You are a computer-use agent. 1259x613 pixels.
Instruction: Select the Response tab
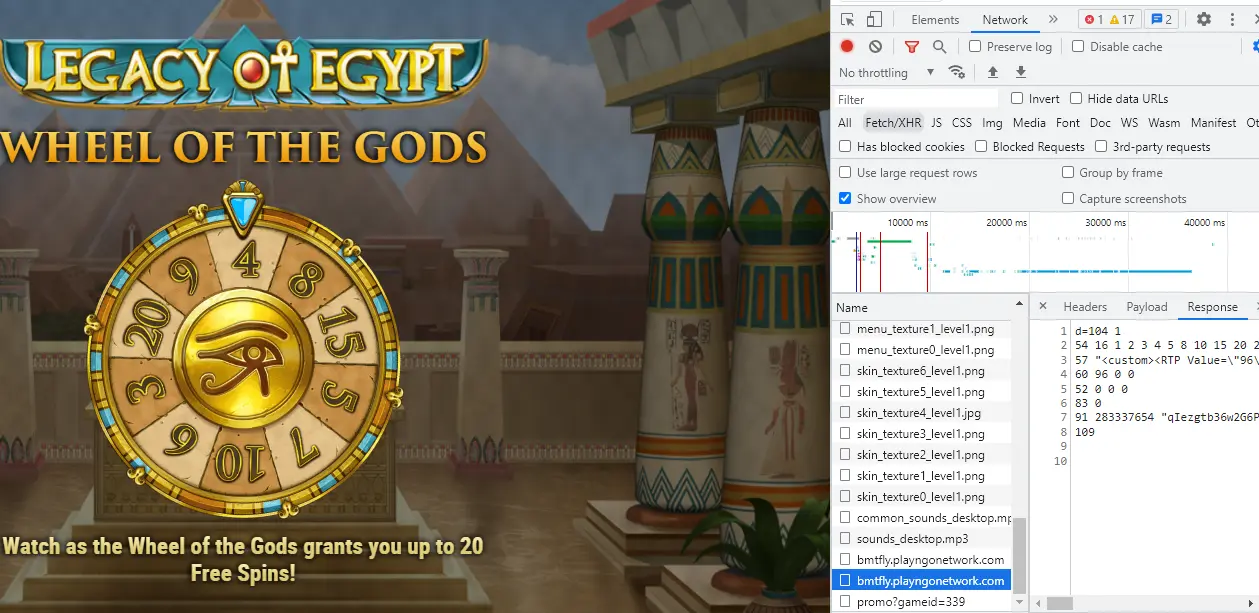point(1213,307)
